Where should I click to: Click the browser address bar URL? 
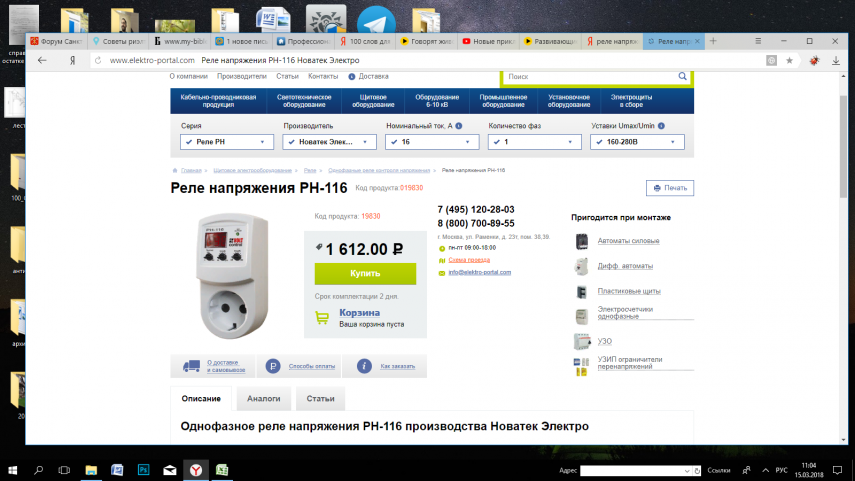pyautogui.click(x=152, y=61)
